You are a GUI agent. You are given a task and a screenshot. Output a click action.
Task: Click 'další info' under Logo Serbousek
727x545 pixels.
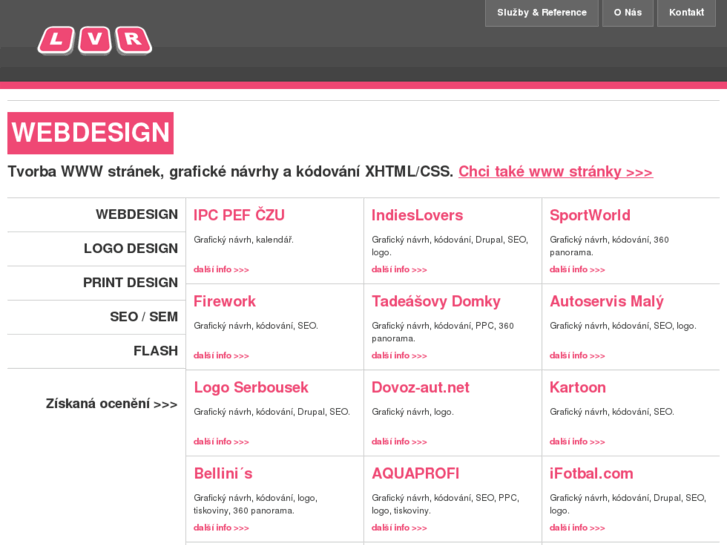coord(221,442)
